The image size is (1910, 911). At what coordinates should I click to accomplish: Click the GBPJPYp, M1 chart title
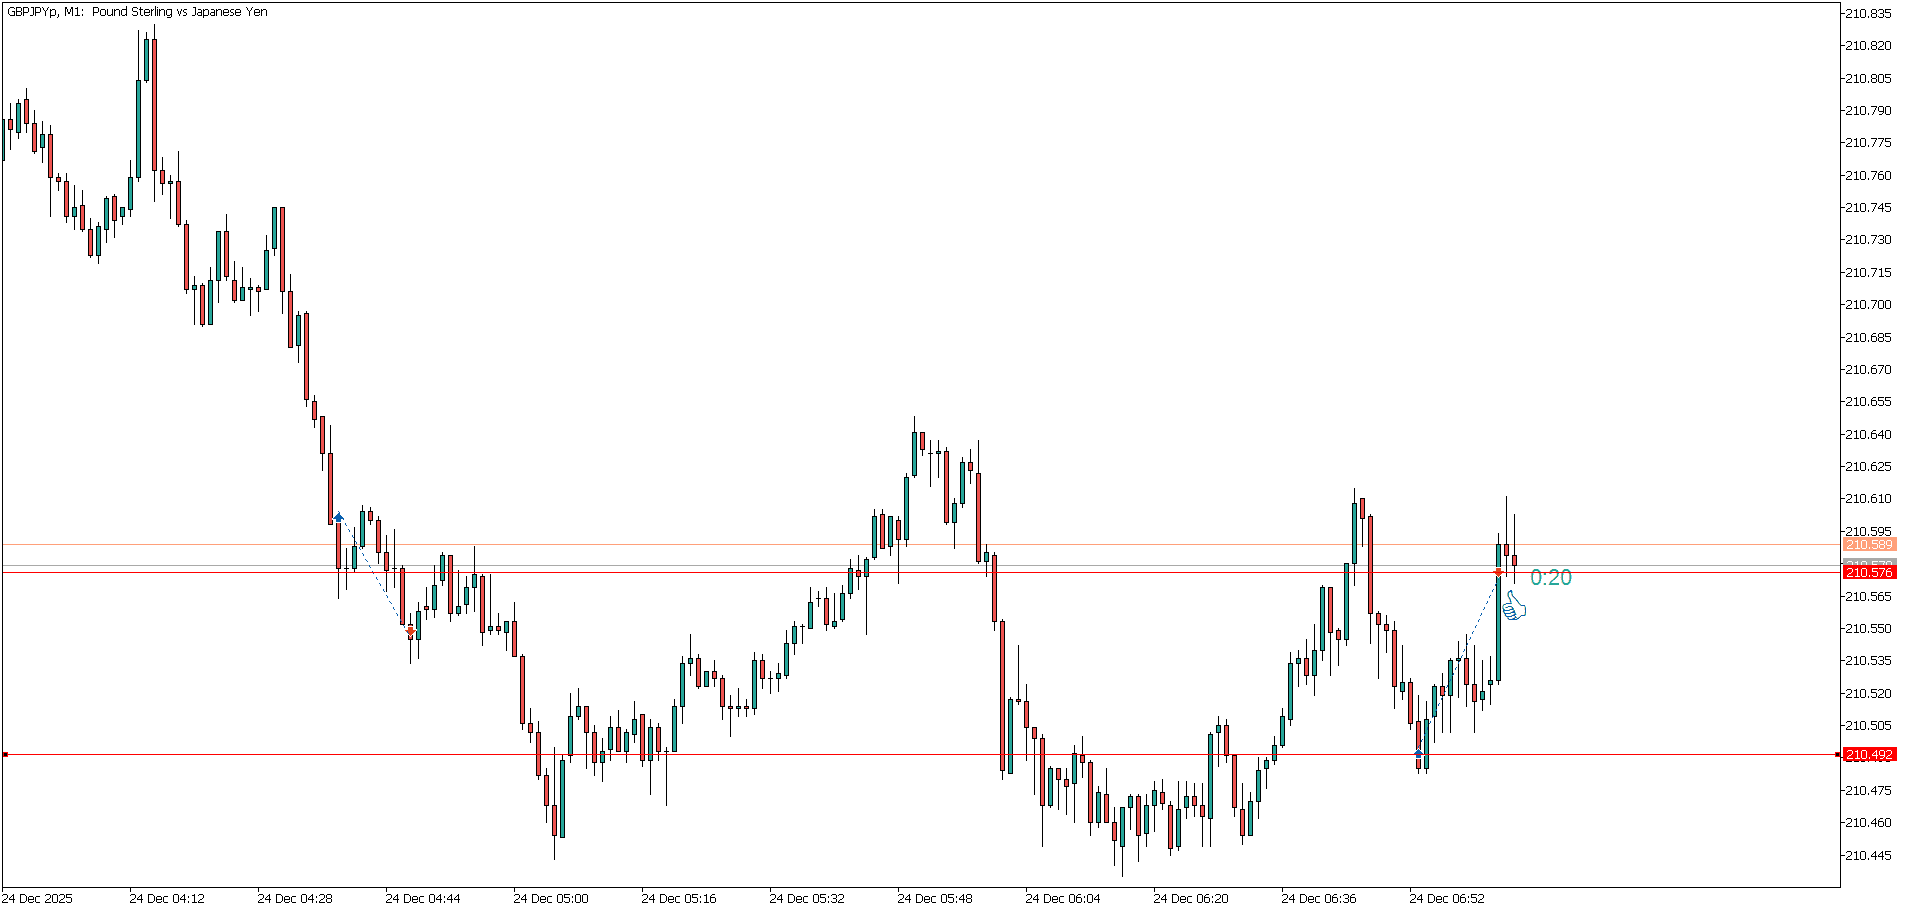point(137,12)
